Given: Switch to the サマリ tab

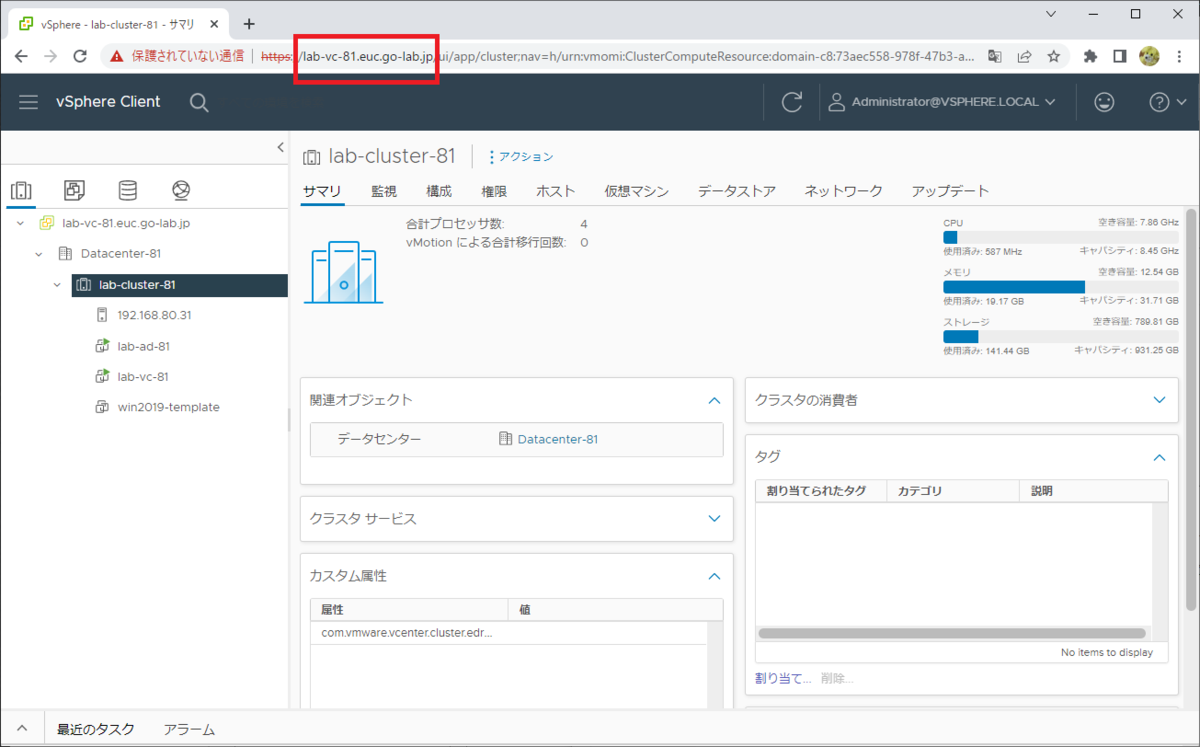Looking at the screenshot, I should pos(322,191).
